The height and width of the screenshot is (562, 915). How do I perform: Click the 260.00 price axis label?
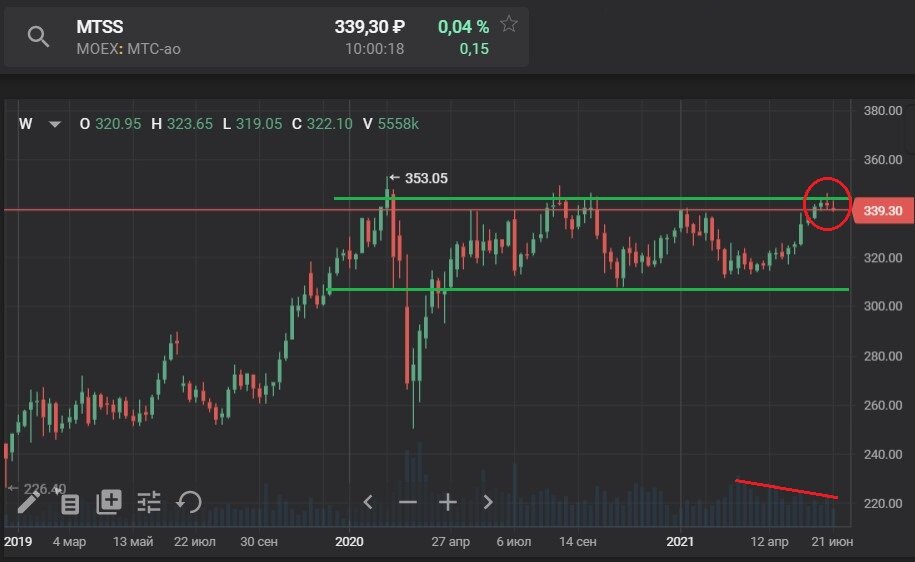point(883,405)
